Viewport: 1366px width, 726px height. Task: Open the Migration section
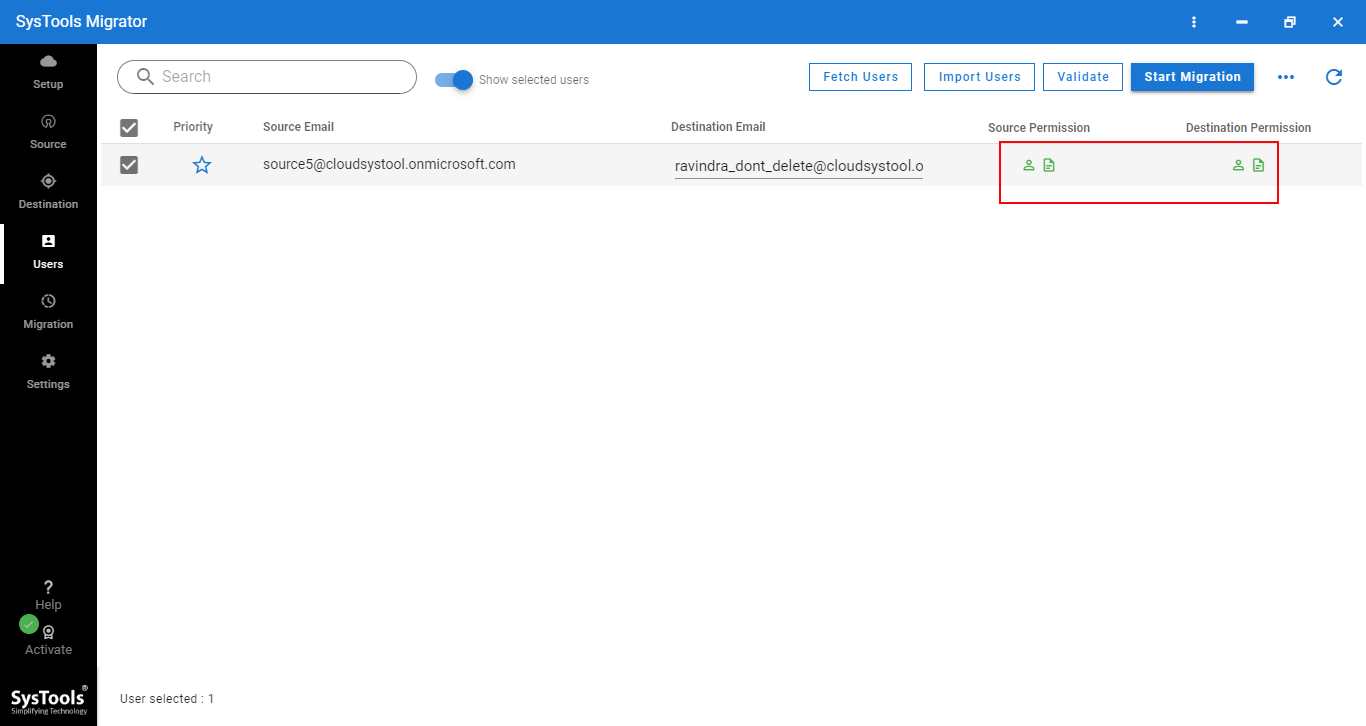tap(48, 312)
